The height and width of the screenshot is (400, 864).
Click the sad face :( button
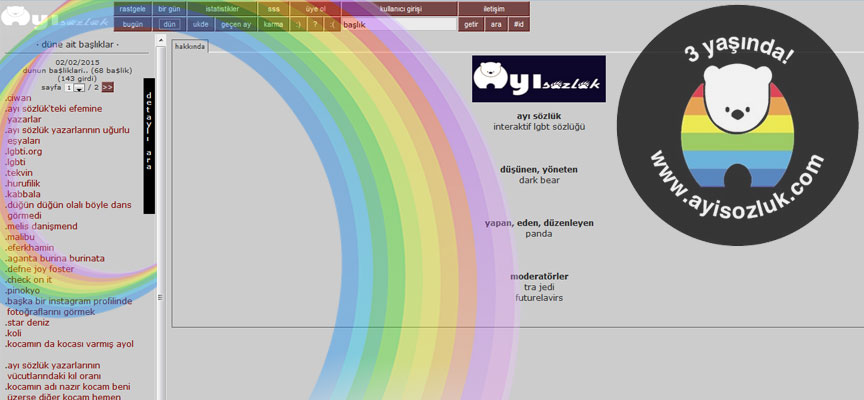pos(332,24)
